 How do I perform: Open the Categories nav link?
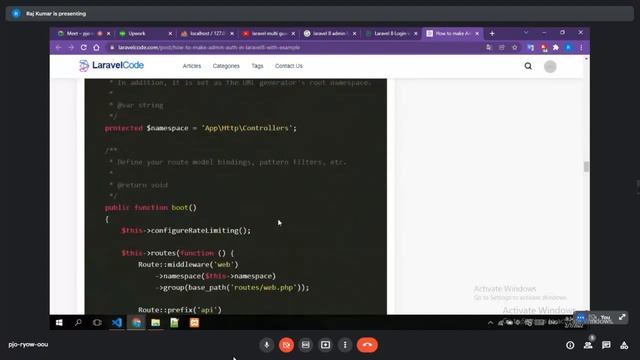226,66
